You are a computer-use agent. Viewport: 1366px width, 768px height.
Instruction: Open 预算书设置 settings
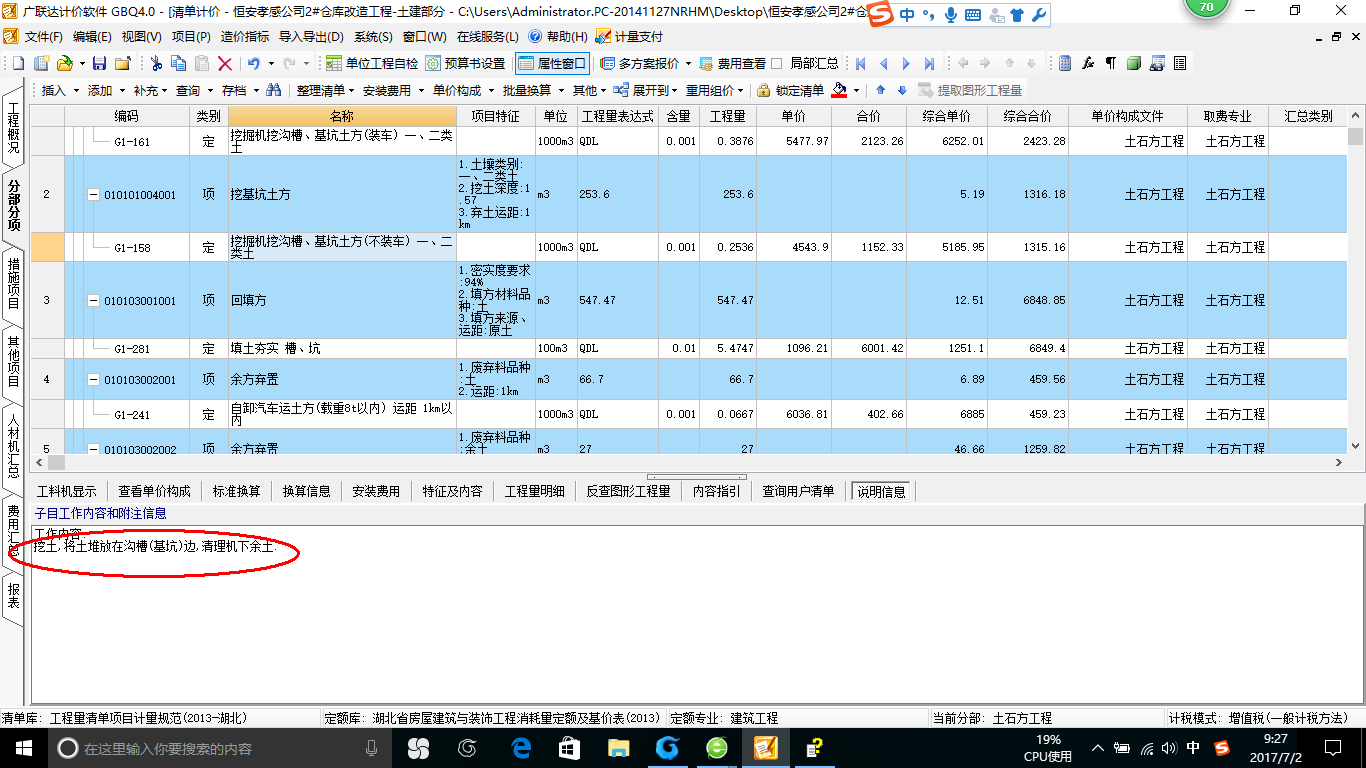tap(465, 63)
